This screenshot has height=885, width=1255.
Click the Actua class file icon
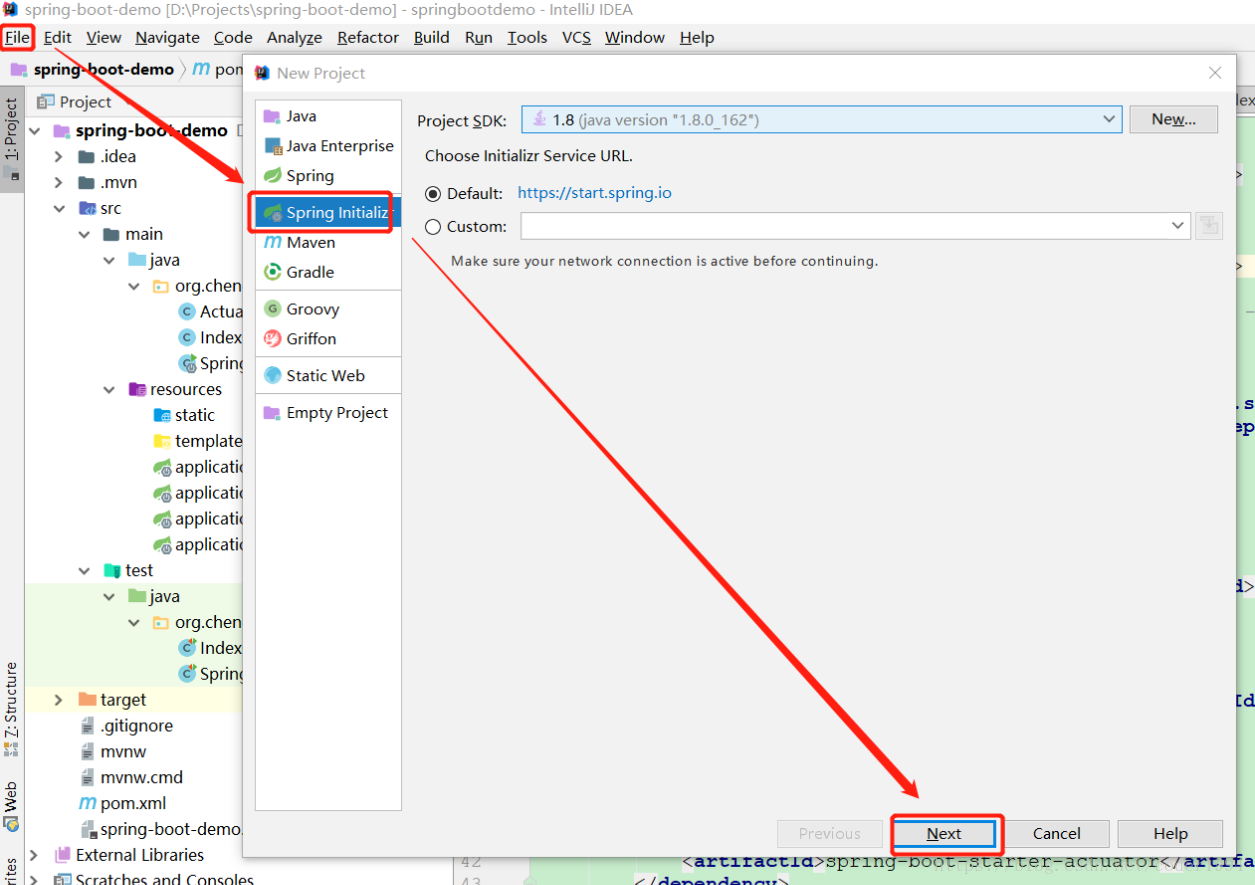[x=186, y=311]
